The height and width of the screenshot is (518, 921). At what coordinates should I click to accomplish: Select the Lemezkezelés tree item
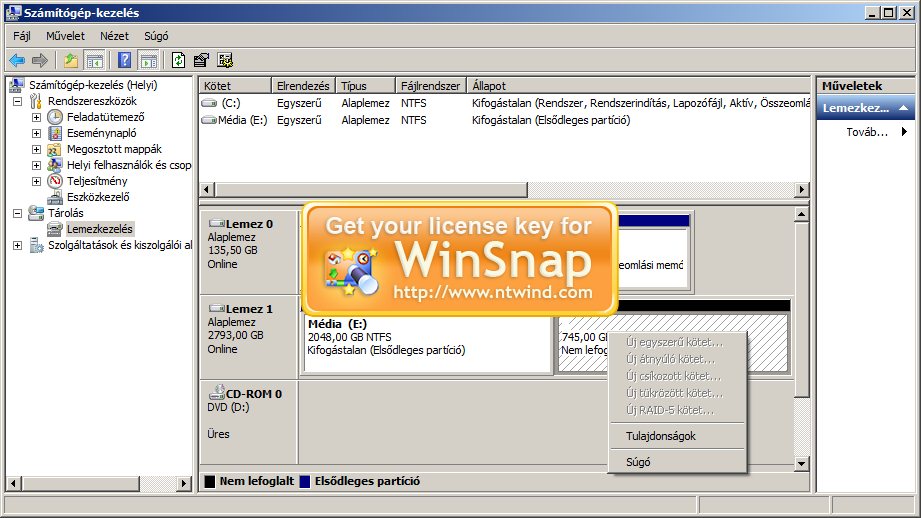[x=99, y=229]
